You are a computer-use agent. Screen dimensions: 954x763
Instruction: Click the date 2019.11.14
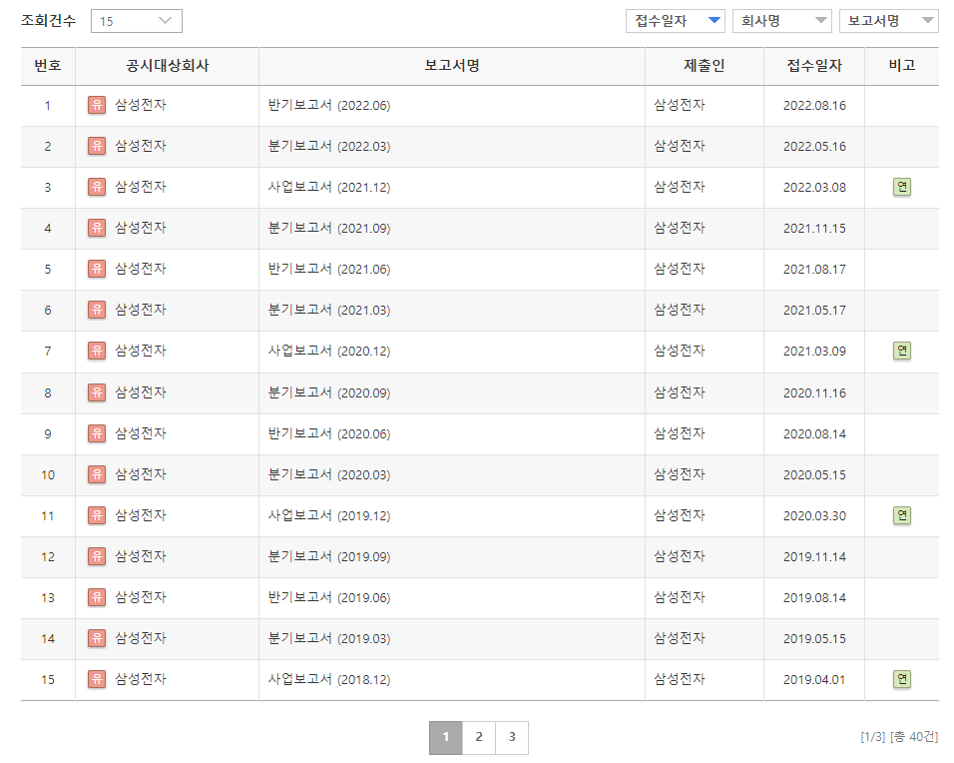tap(814, 556)
